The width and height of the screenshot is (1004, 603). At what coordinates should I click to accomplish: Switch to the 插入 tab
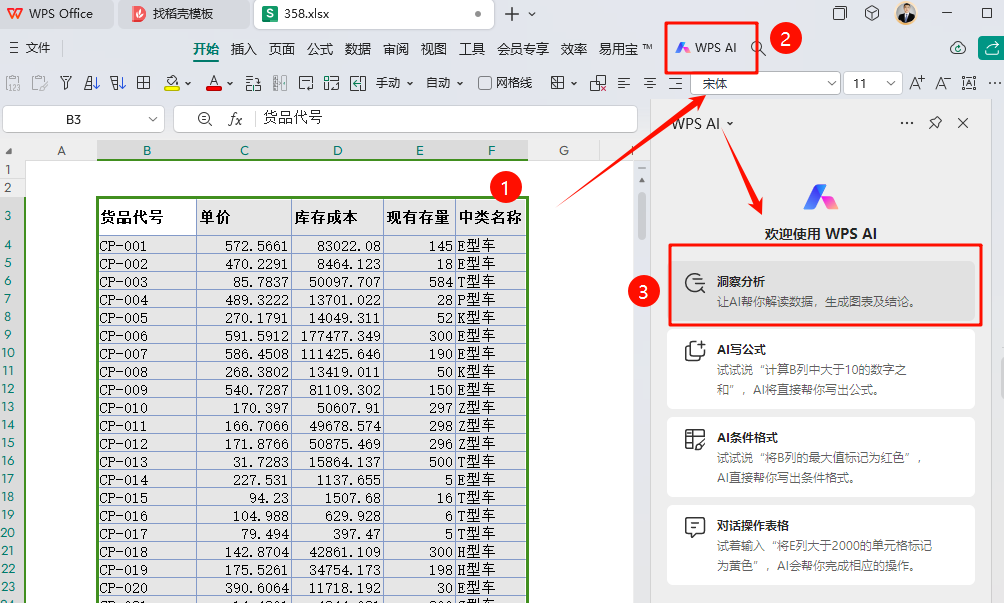coord(243,49)
